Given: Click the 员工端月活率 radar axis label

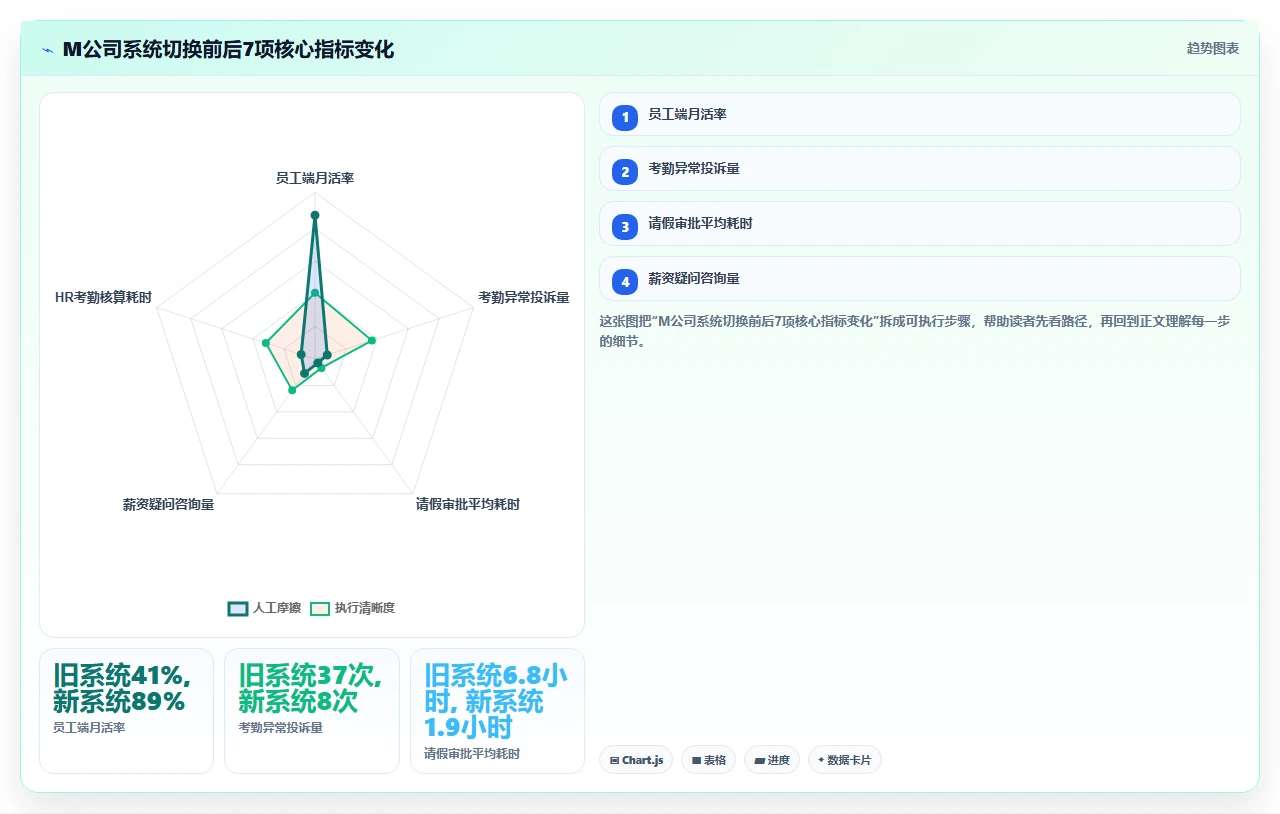Looking at the screenshot, I should (315, 178).
